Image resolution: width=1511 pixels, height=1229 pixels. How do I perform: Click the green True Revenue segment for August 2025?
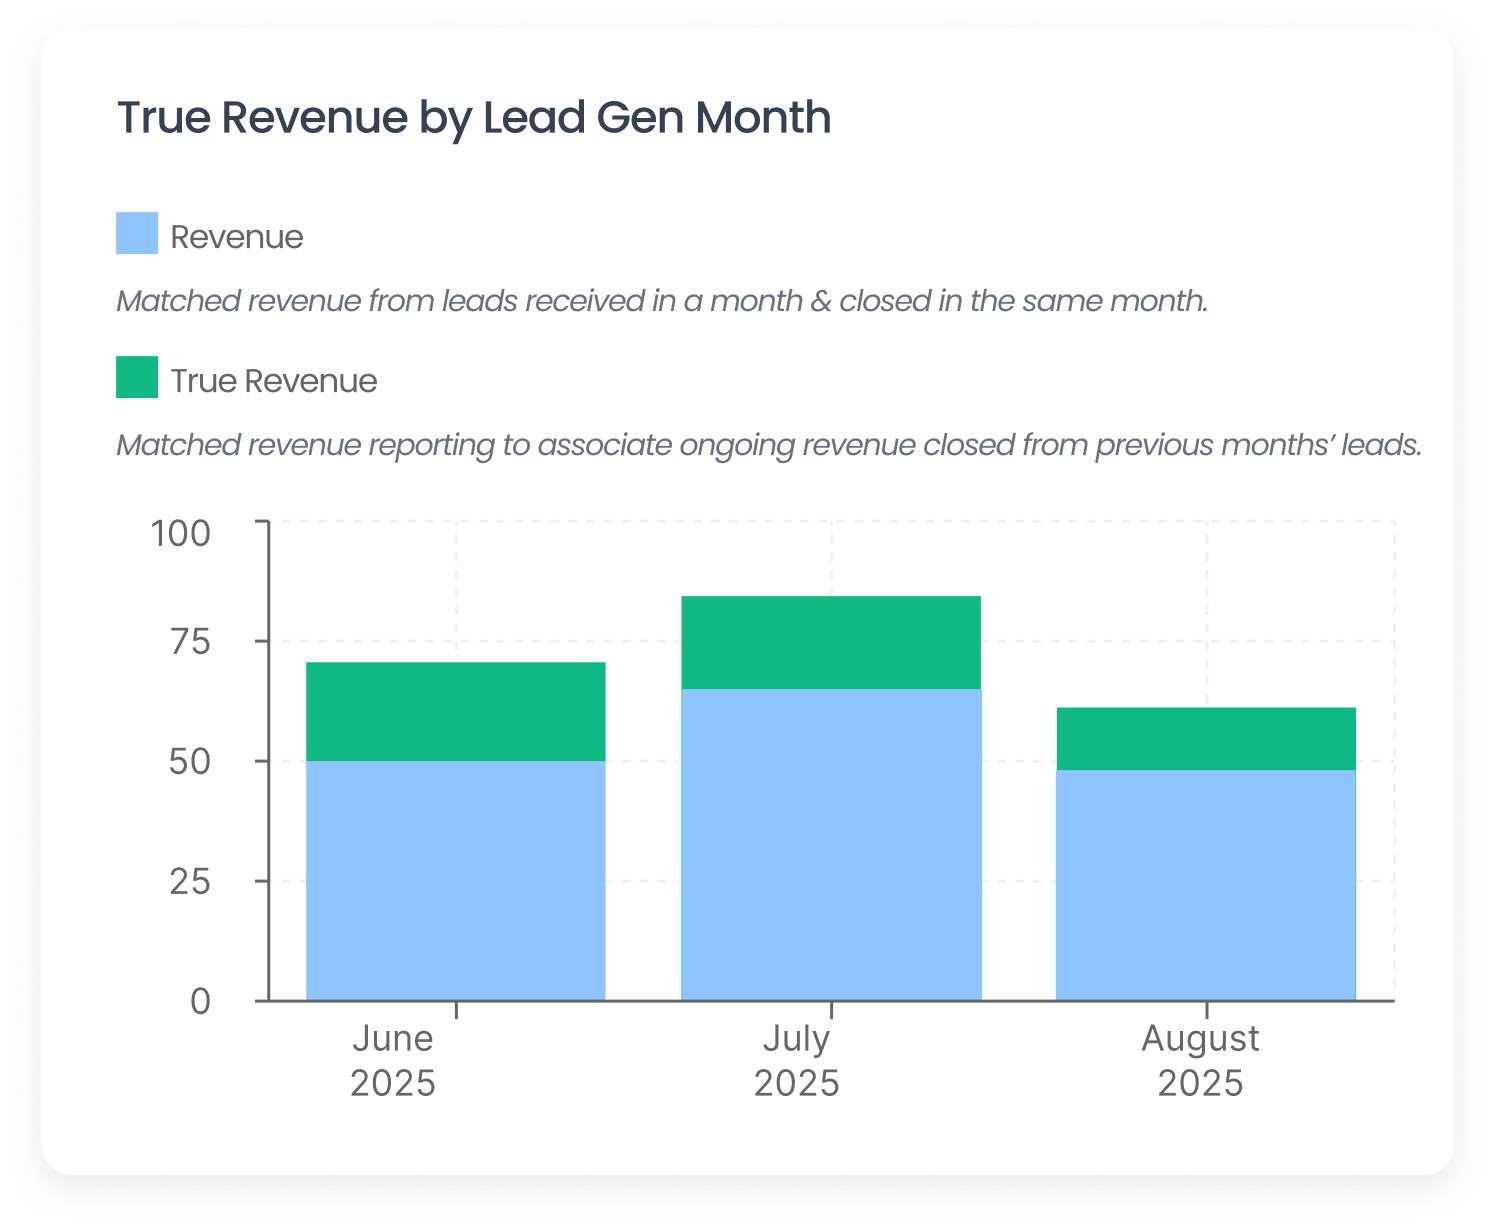tap(1206, 738)
